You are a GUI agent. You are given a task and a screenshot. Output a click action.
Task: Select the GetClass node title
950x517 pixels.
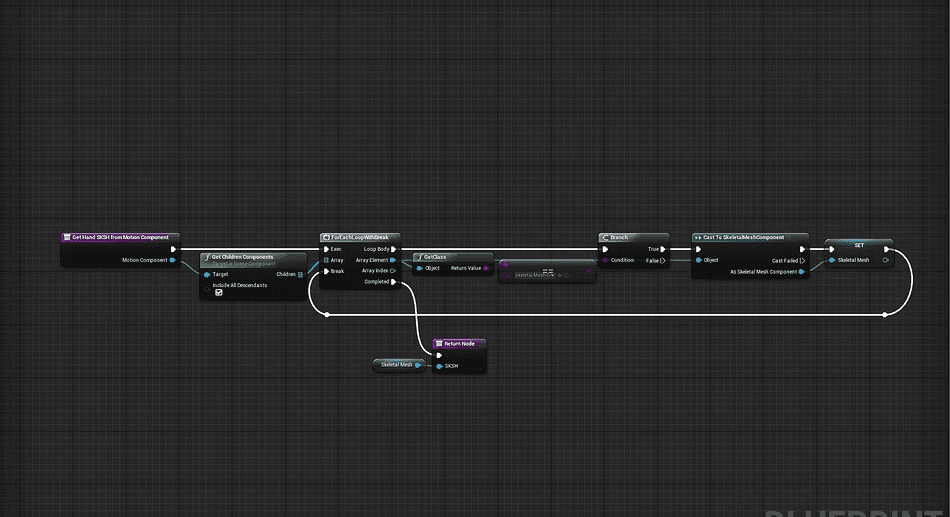tap(435, 257)
